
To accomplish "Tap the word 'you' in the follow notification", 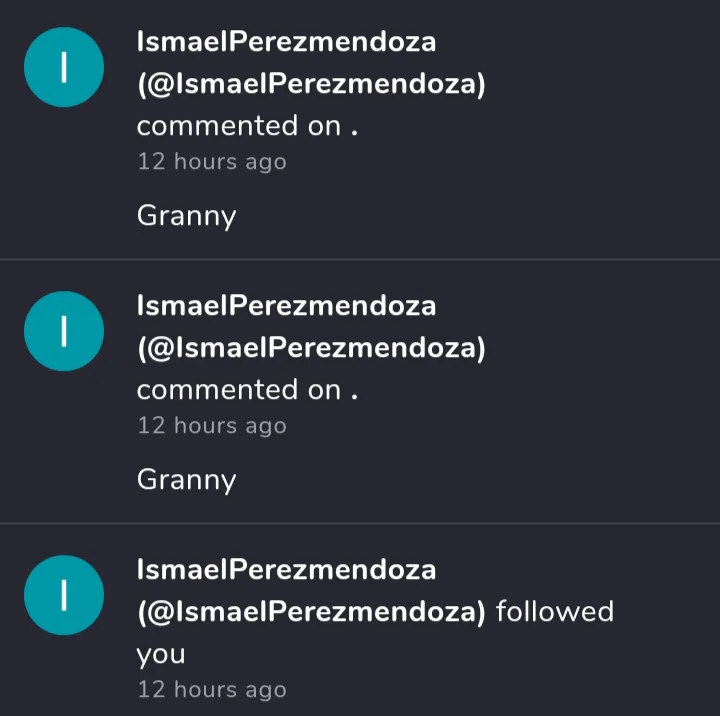I will click(x=161, y=654).
